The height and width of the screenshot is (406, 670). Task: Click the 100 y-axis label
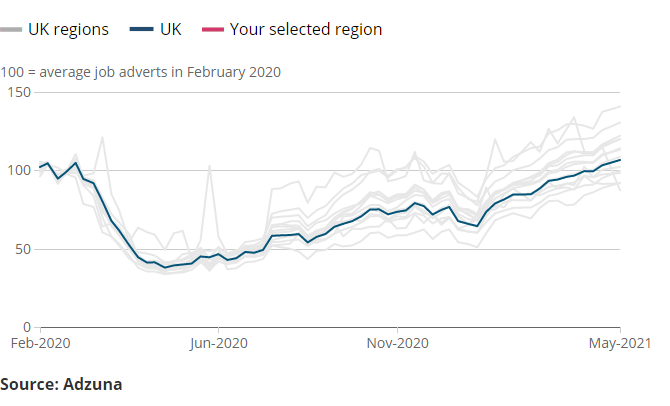pos(20,170)
